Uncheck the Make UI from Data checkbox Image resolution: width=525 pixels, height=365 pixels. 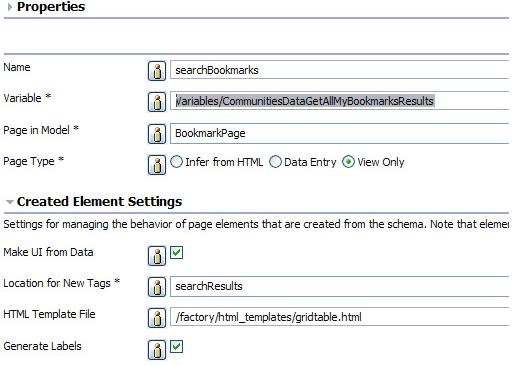click(176, 252)
